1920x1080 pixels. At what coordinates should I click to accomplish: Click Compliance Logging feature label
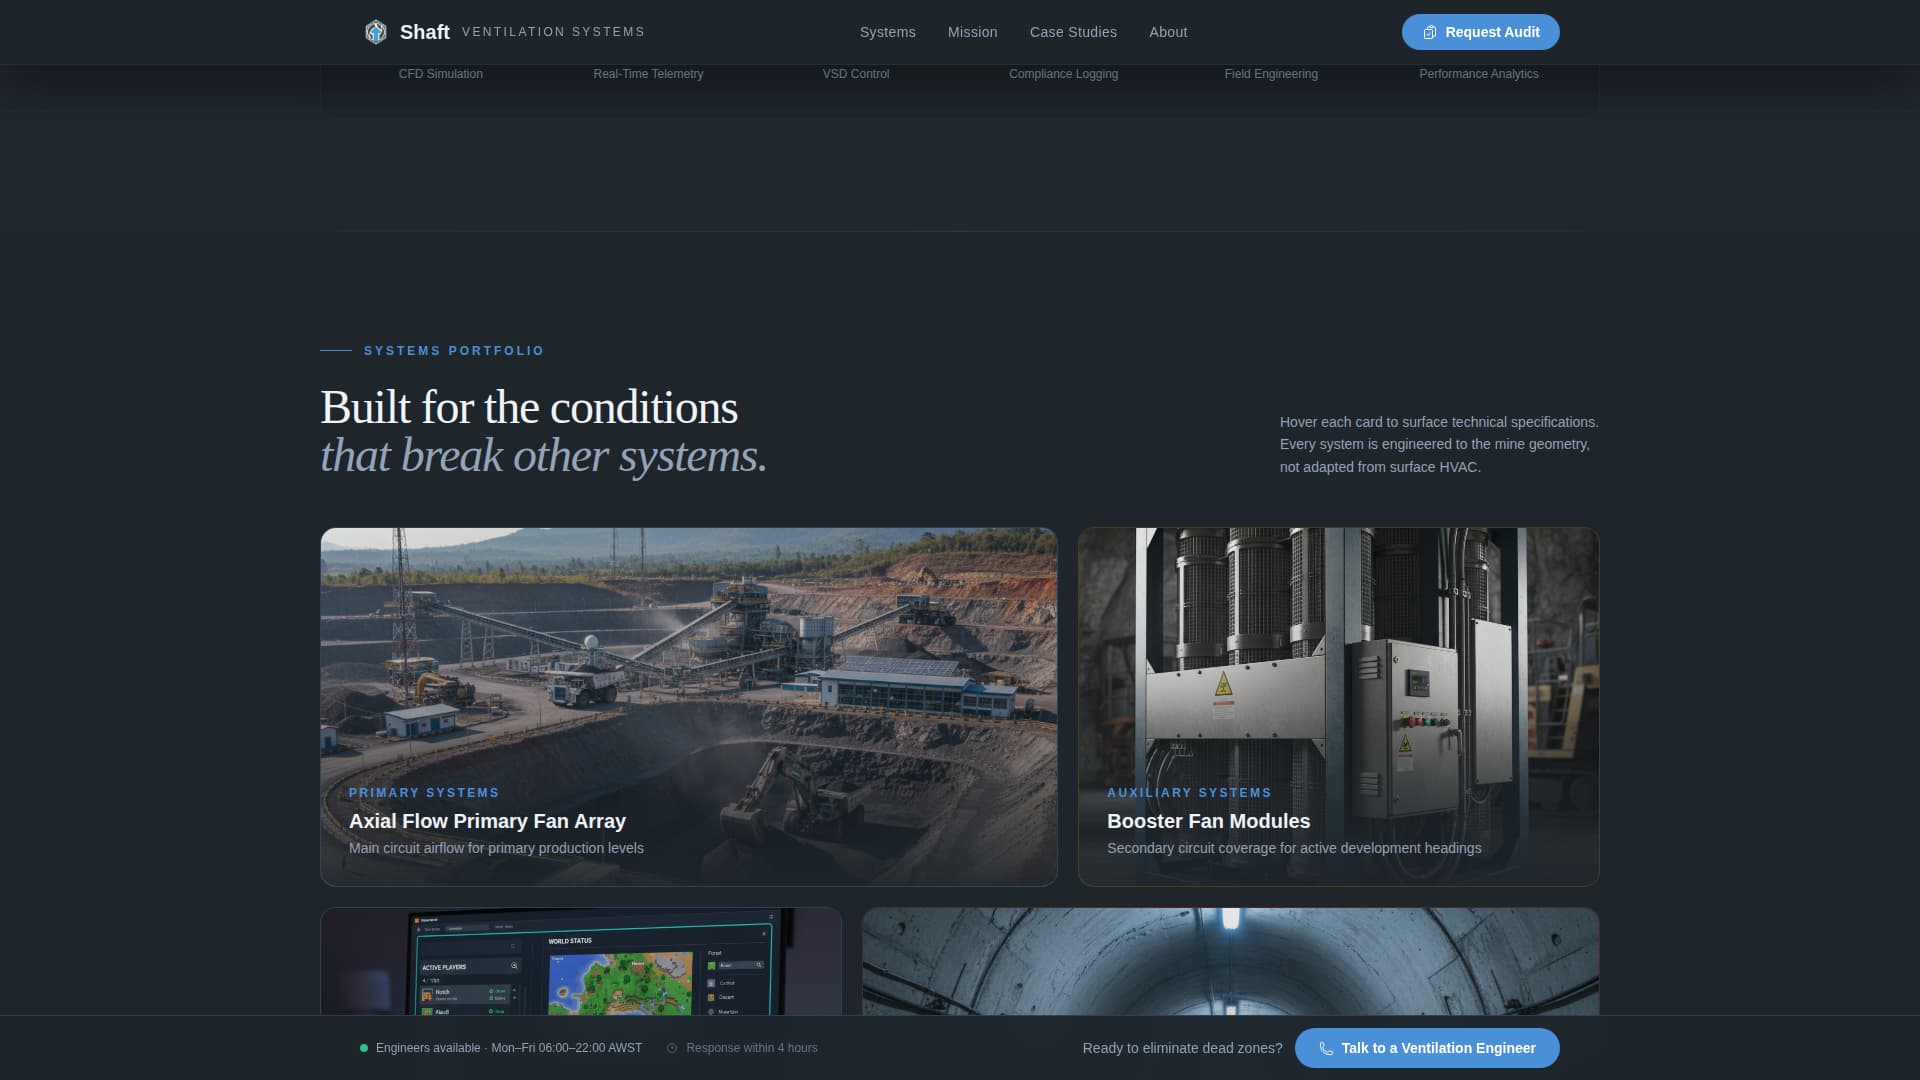pyautogui.click(x=1063, y=74)
